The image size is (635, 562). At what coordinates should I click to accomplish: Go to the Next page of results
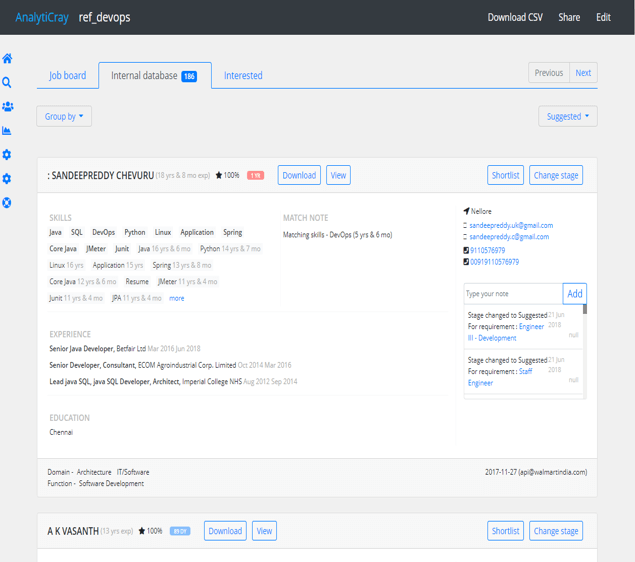pos(583,73)
